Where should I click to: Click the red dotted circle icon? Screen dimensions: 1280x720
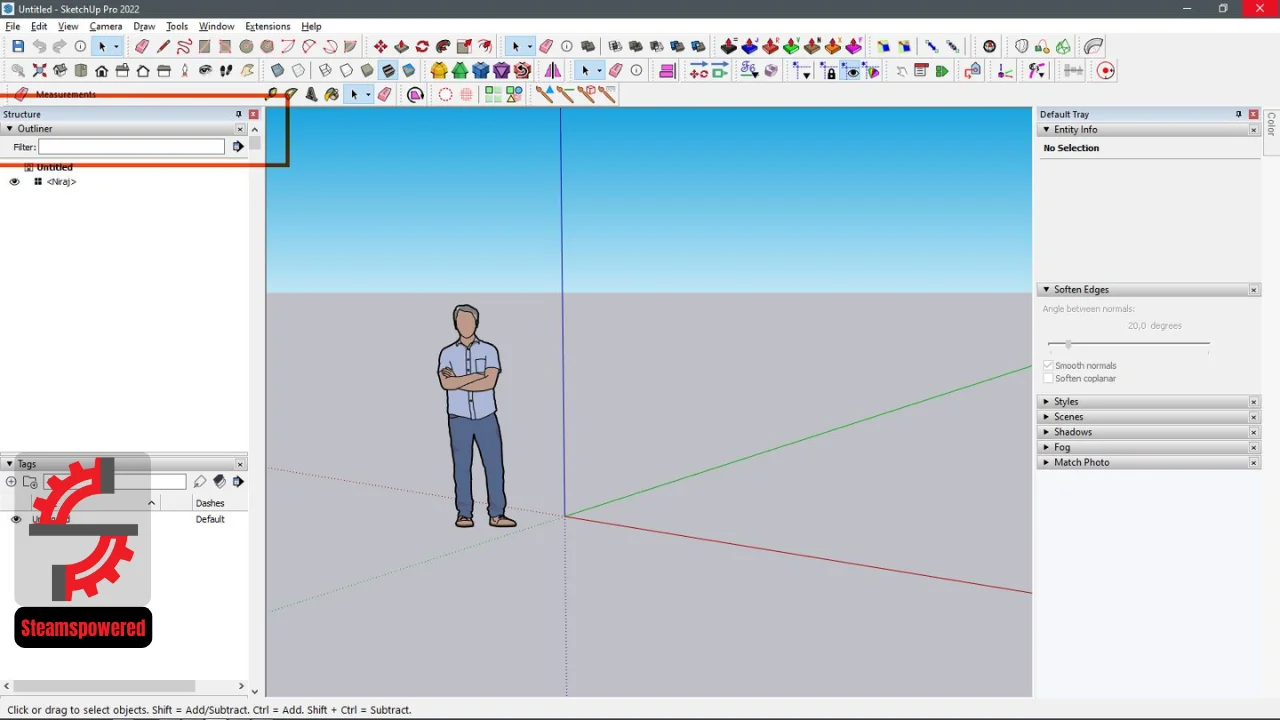445,94
